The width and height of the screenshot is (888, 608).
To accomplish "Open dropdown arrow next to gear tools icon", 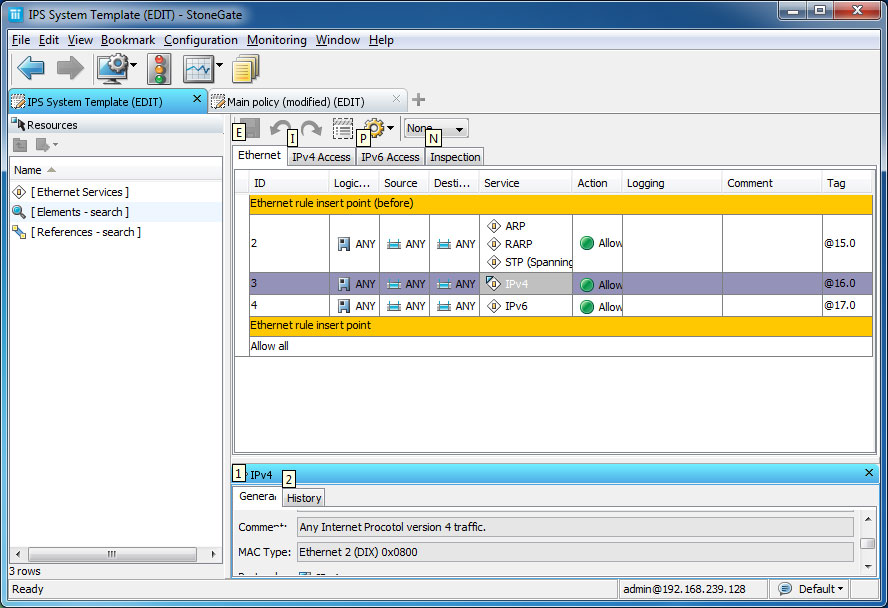I will pos(390,128).
